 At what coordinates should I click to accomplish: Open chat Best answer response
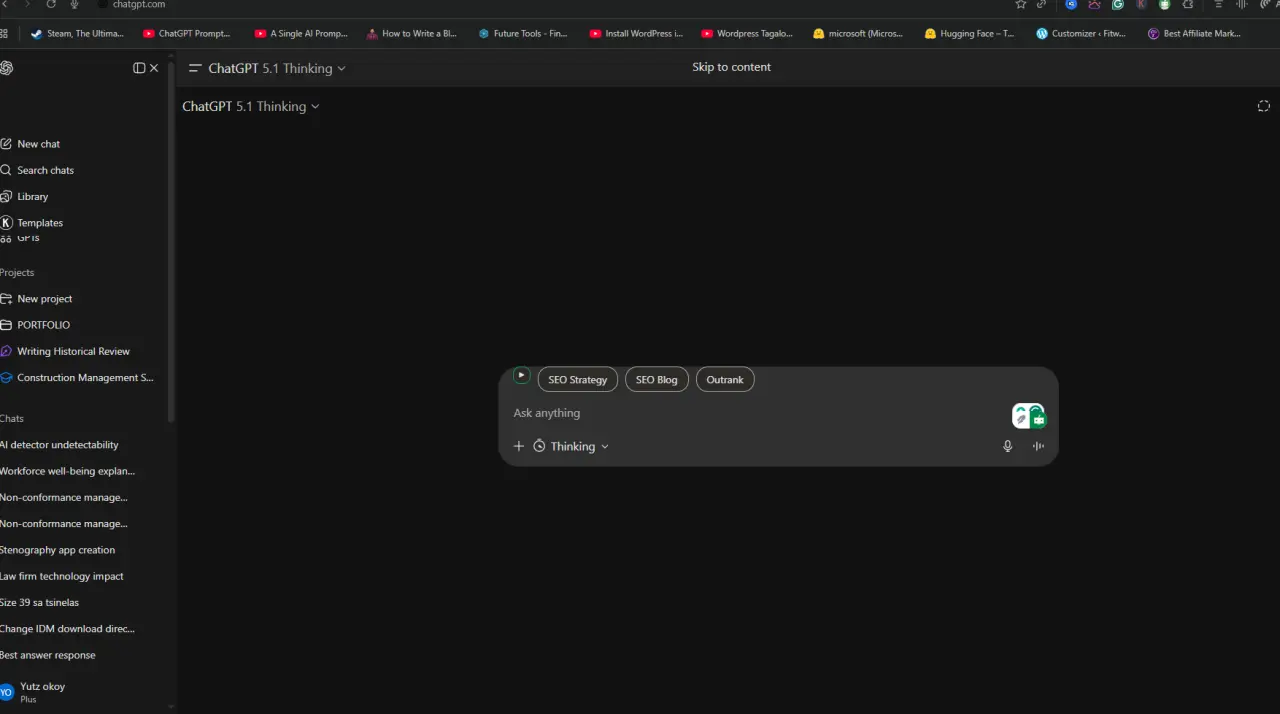coord(48,655)
